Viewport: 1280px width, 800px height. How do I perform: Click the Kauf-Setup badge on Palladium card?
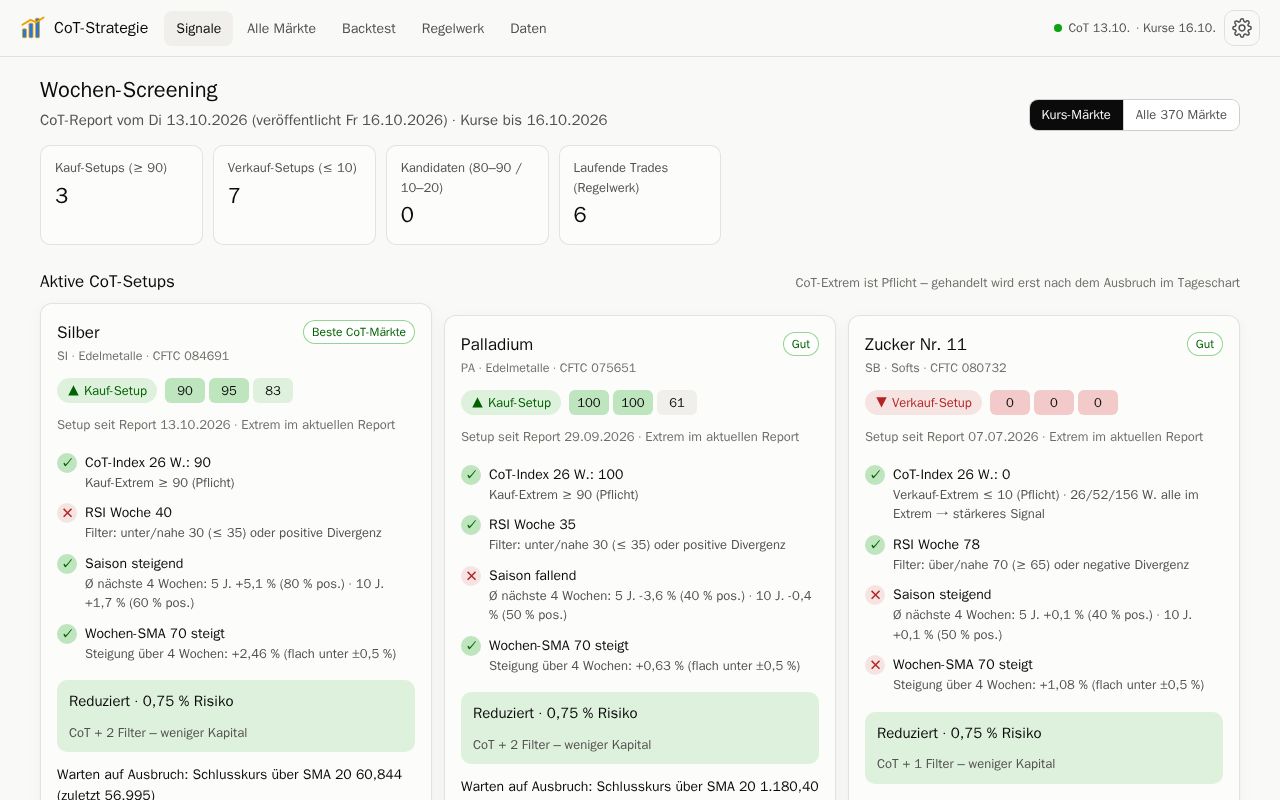pos(511,403)
